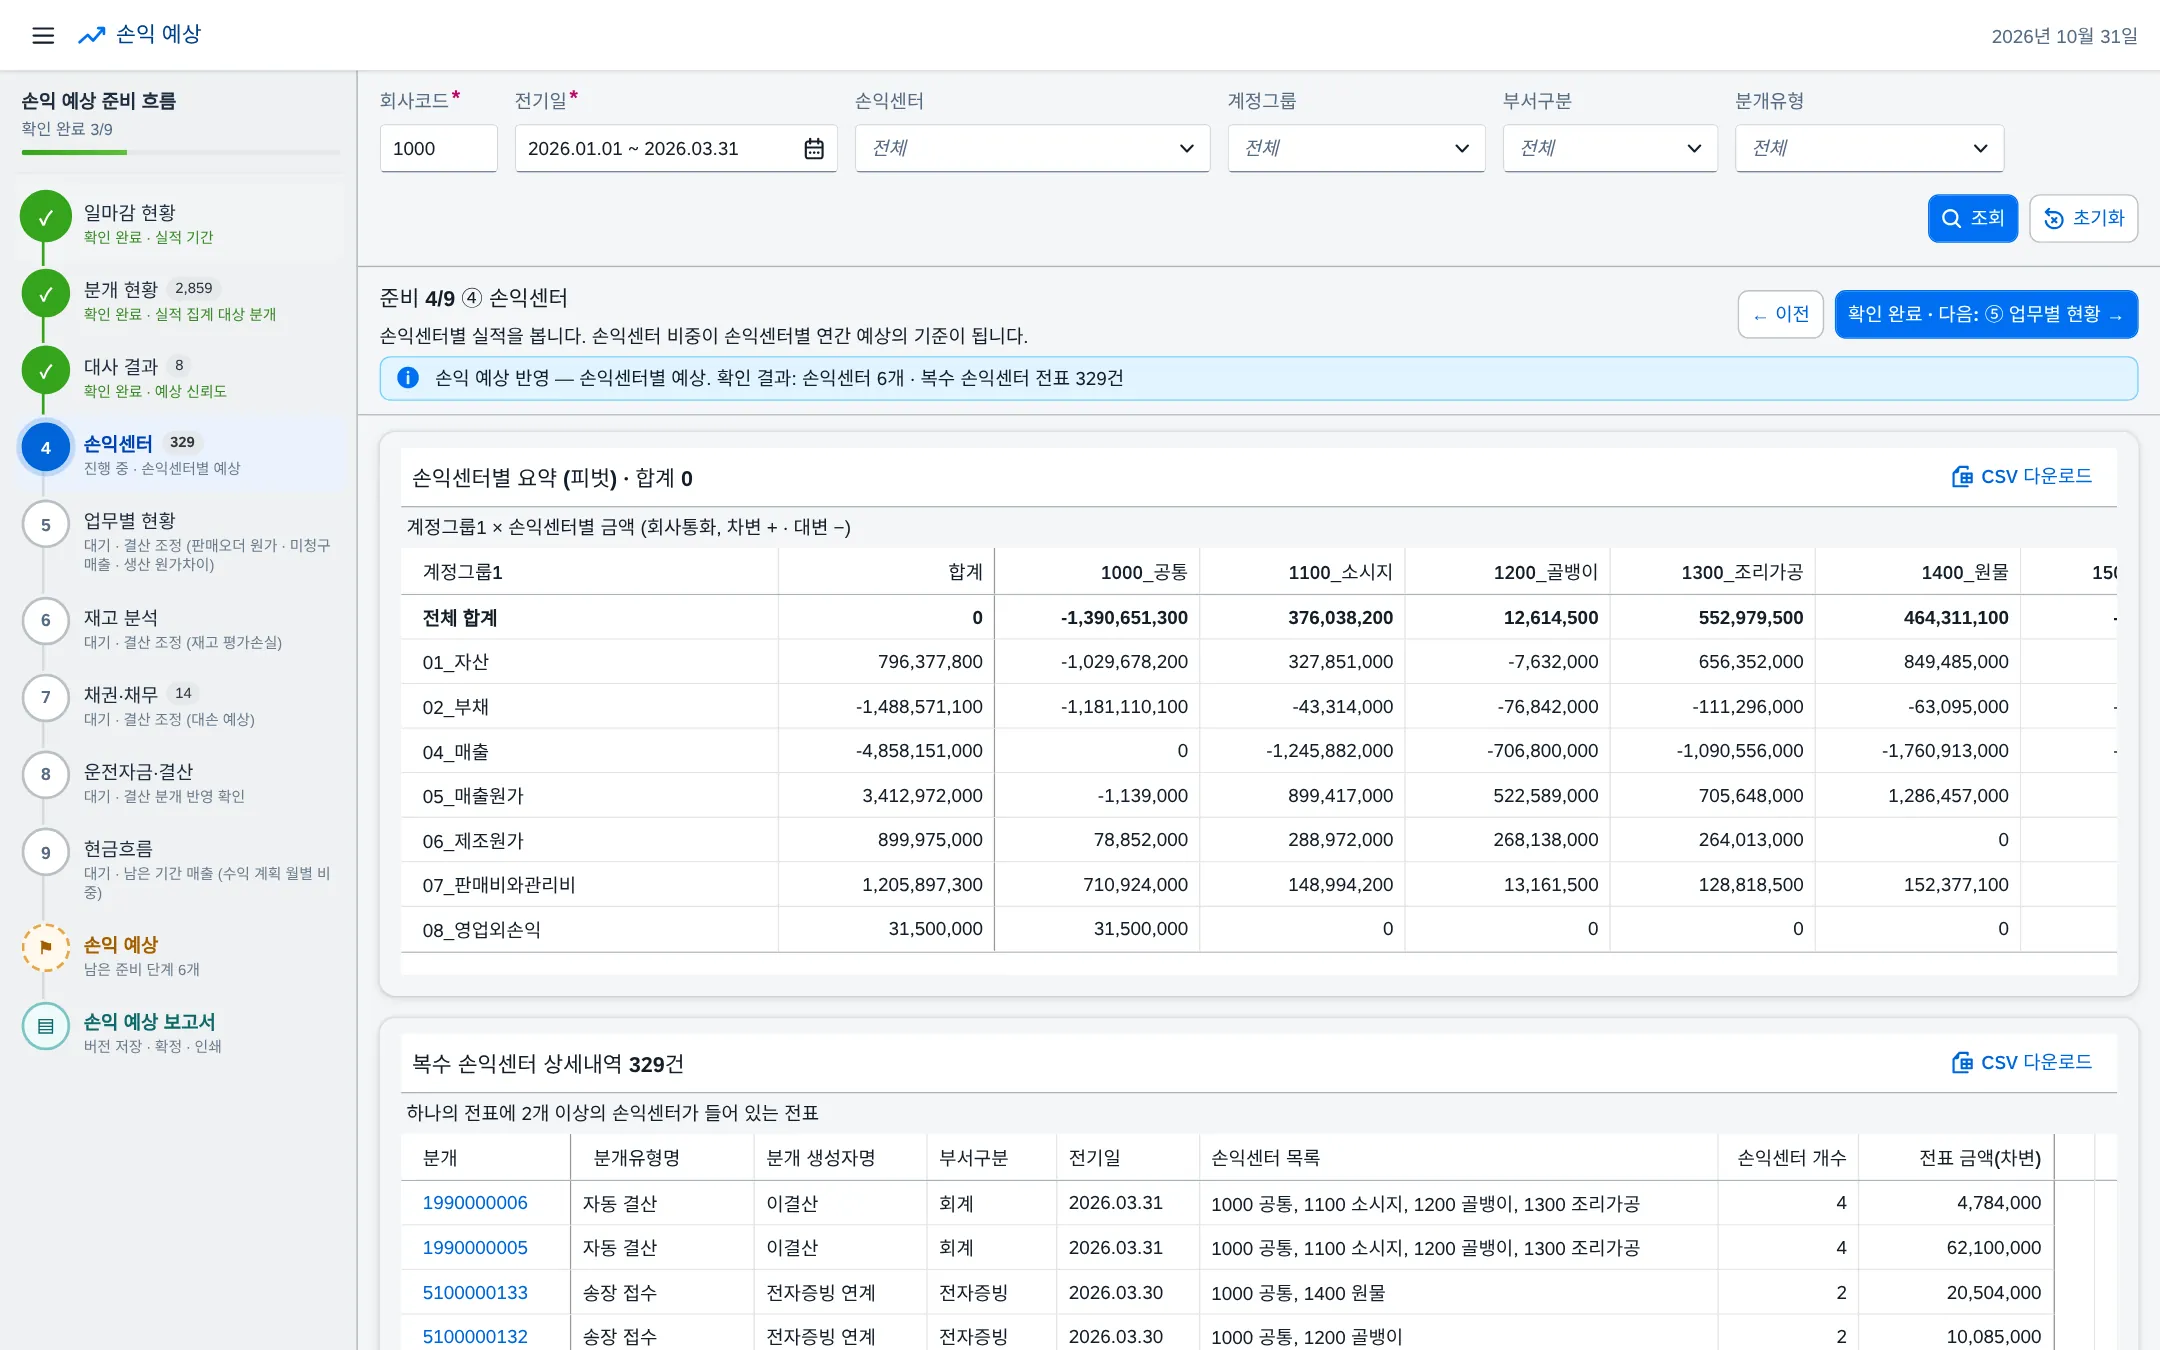Select step 8 운전자금·결산 circle

[x=46, y=775]
